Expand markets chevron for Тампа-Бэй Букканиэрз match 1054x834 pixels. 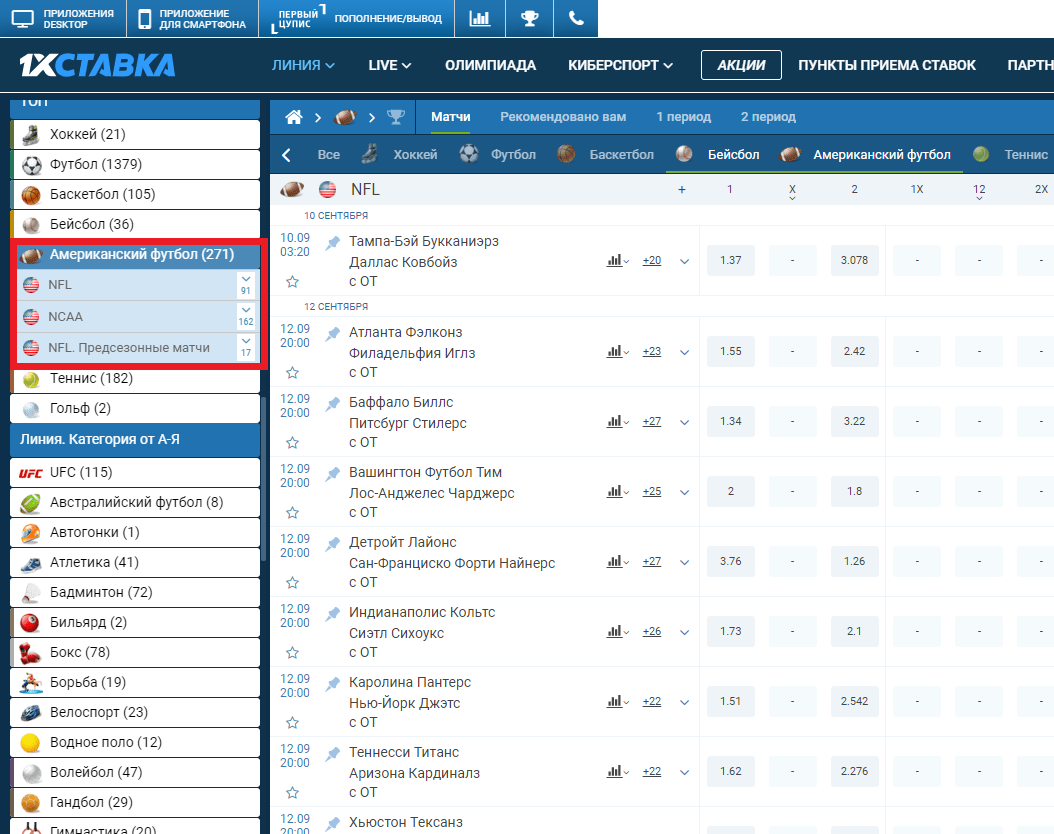point(684,261)
